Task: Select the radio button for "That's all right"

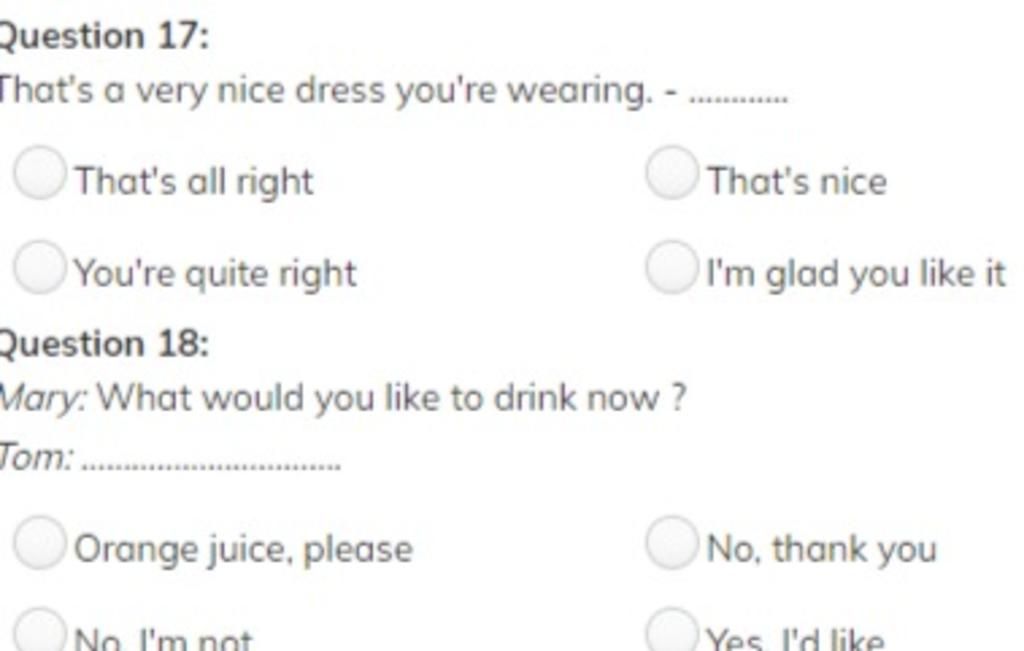Action: coord(39,172)
